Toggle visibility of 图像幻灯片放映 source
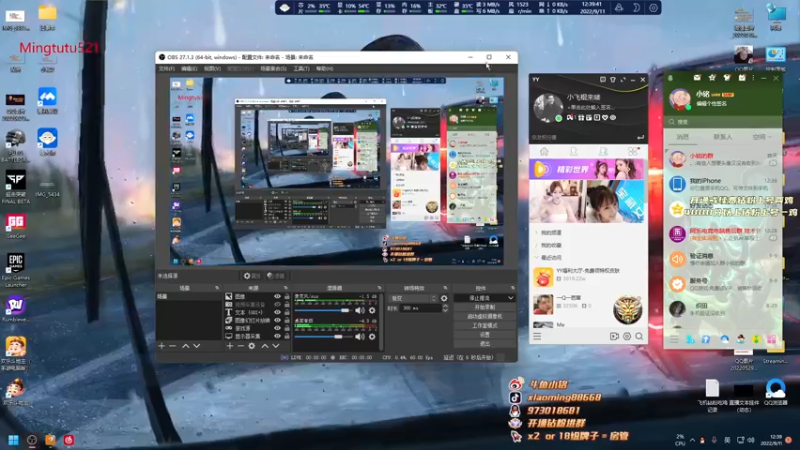The width and height of the screenshot is (800, 450). click(x=278, y=320)
